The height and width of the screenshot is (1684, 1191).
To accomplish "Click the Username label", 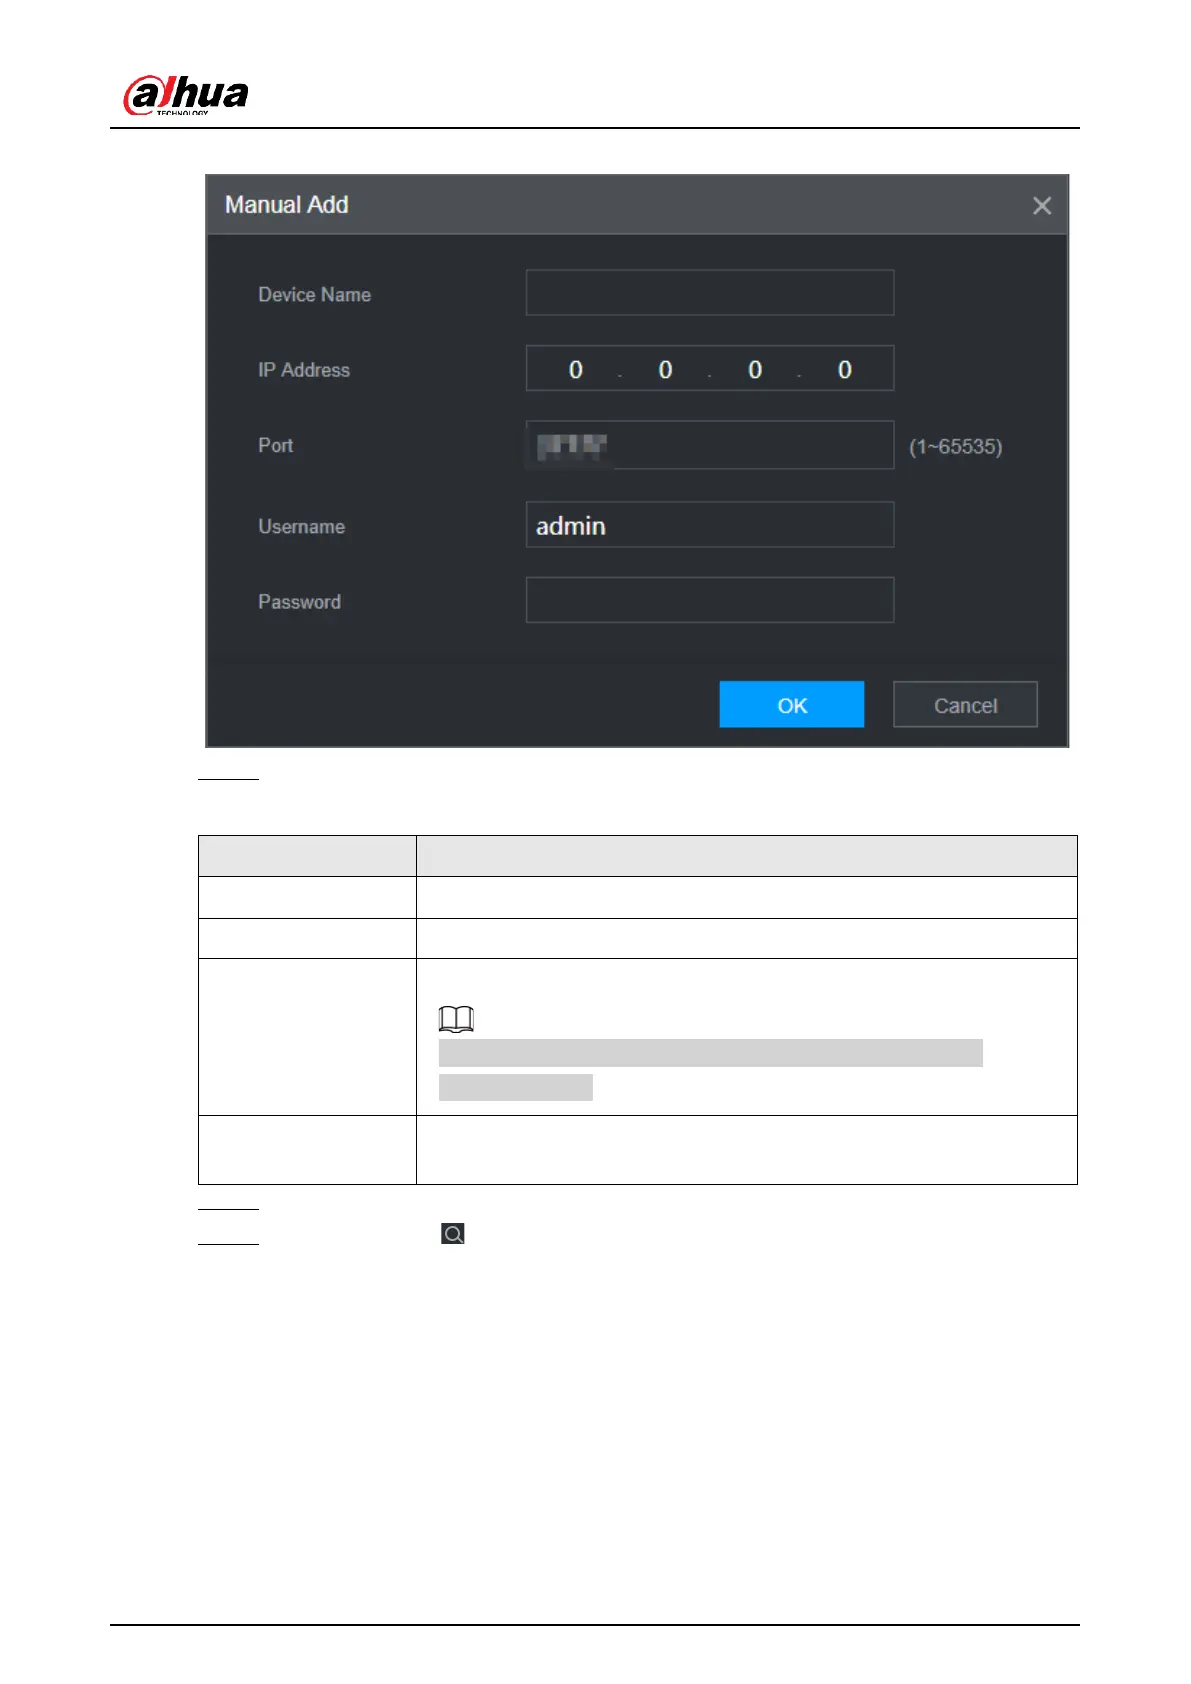I will (302, 527).
